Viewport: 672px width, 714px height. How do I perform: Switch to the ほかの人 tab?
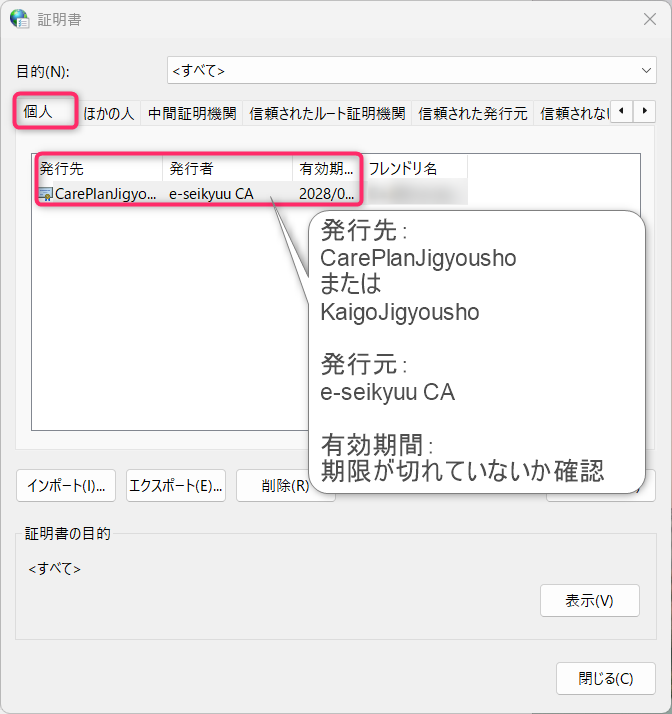click(x=109, y=114)
